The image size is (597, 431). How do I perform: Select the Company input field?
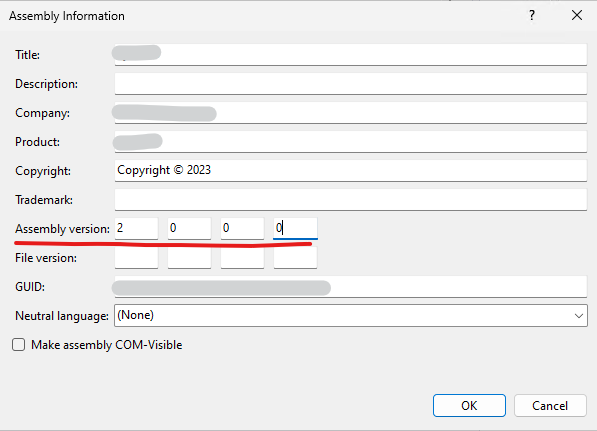click(351, 113)
